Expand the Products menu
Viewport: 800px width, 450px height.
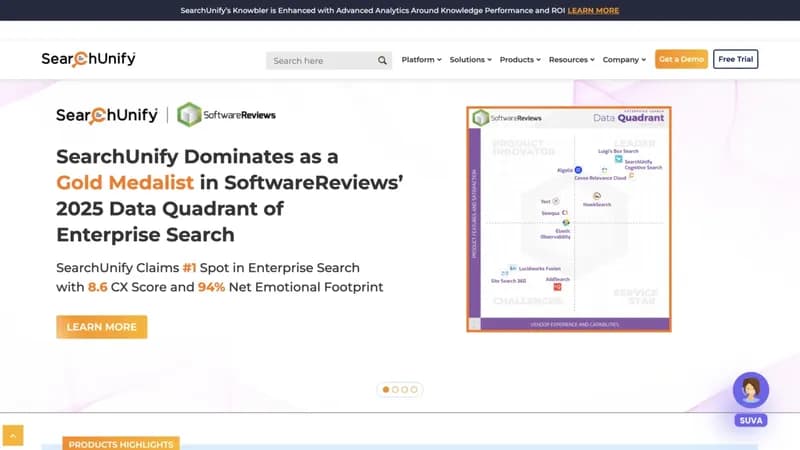[x=520, y=60]
